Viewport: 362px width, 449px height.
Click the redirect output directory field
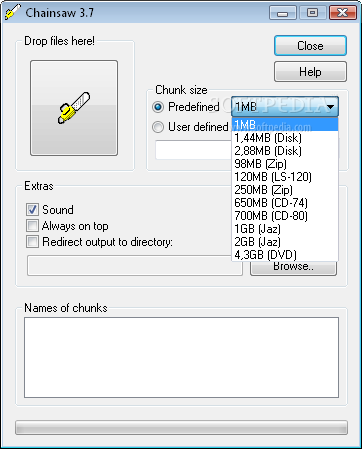[x=135, y=266]
